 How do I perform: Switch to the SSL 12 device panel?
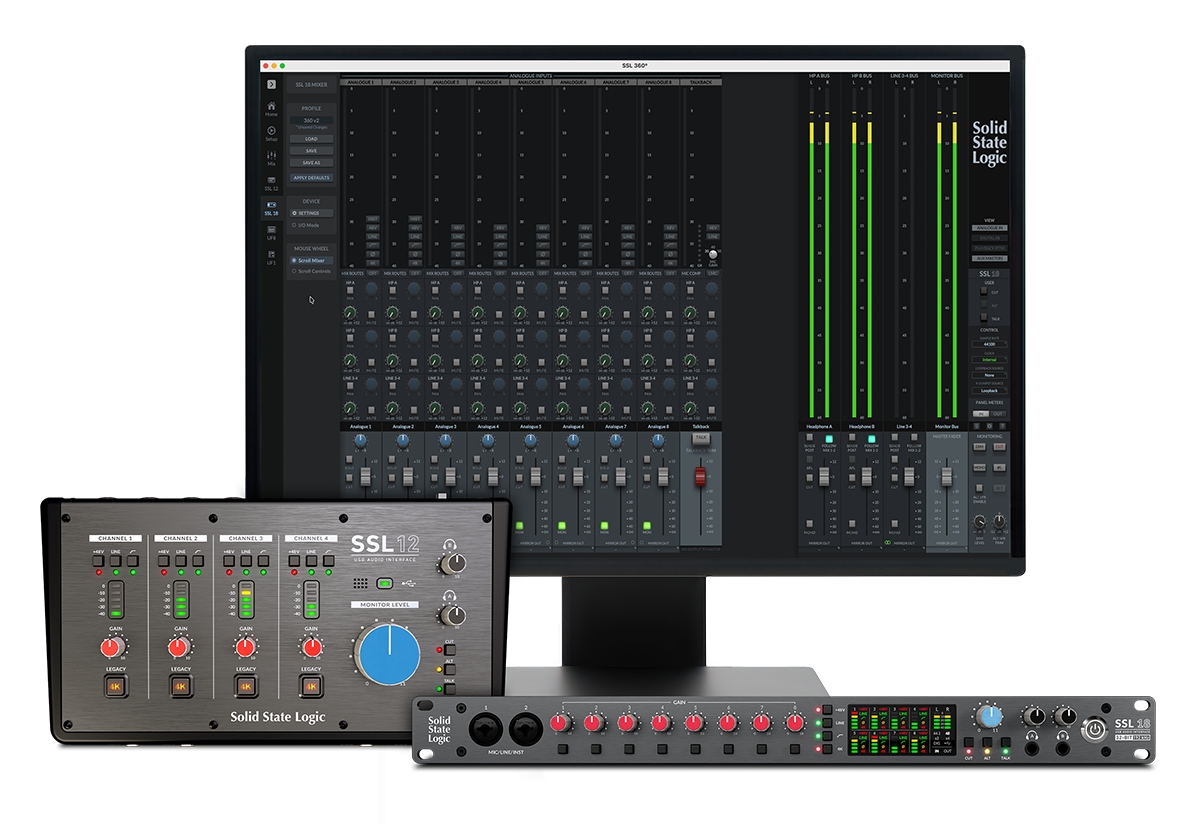coord(273,180)
